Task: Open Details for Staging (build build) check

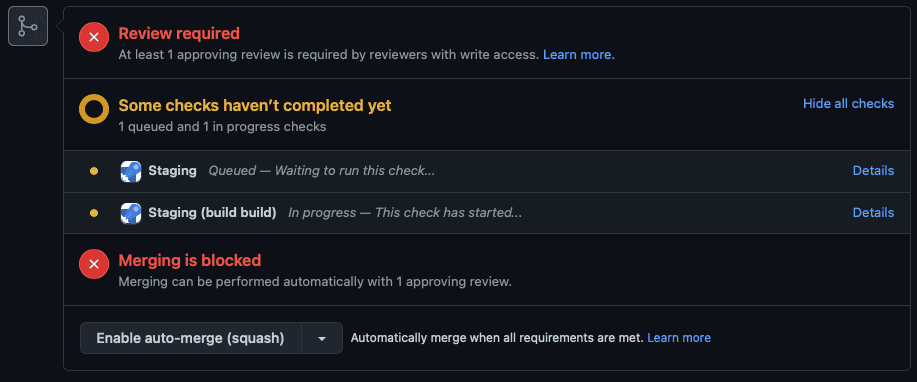Action: [873, 212]
